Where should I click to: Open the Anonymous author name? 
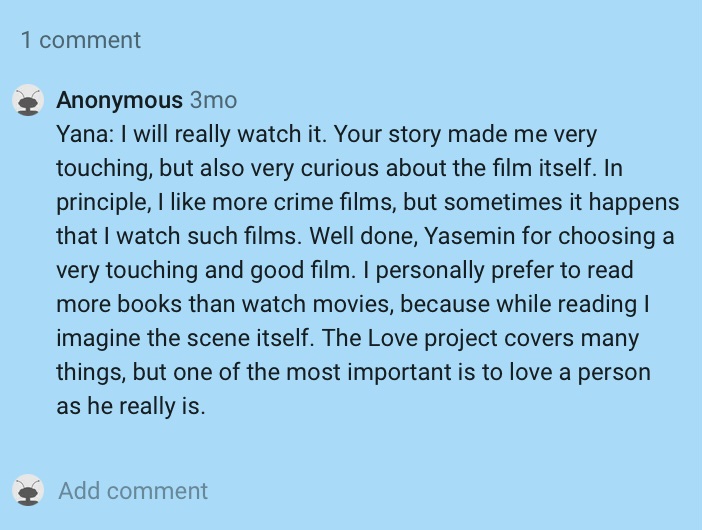[x=119, y=100]
